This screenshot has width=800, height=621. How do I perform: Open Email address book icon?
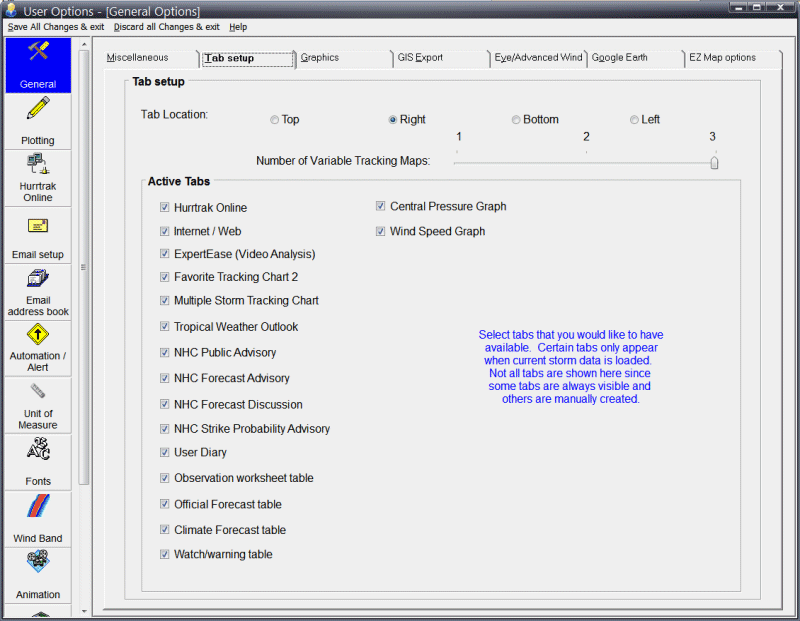pos(38,279)
